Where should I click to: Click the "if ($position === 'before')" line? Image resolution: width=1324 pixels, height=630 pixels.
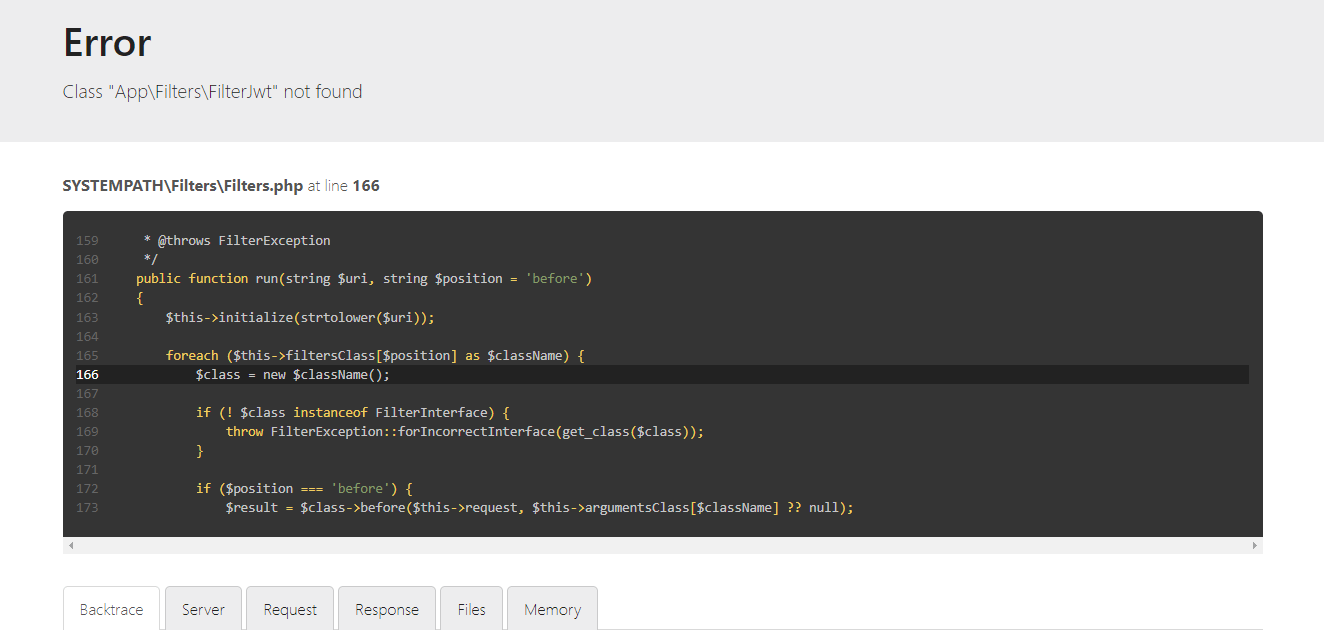(304, 488)
